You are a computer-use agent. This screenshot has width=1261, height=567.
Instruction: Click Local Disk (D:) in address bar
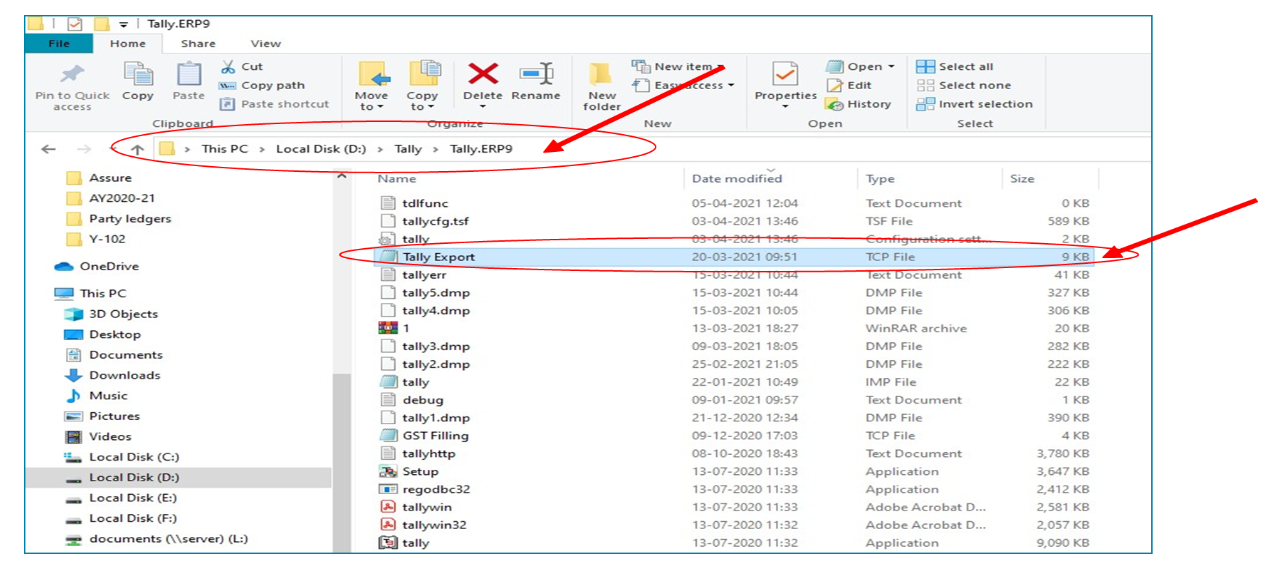pos(321,149)
